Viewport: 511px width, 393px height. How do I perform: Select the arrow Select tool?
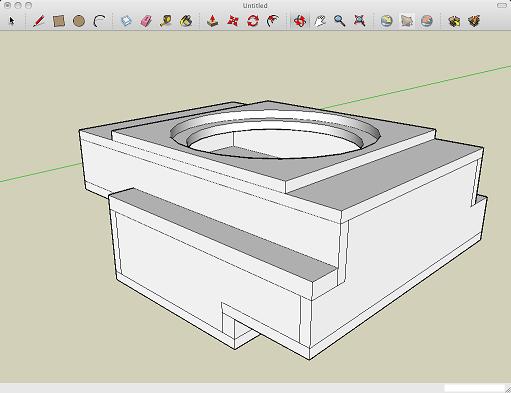pos(12,21)
